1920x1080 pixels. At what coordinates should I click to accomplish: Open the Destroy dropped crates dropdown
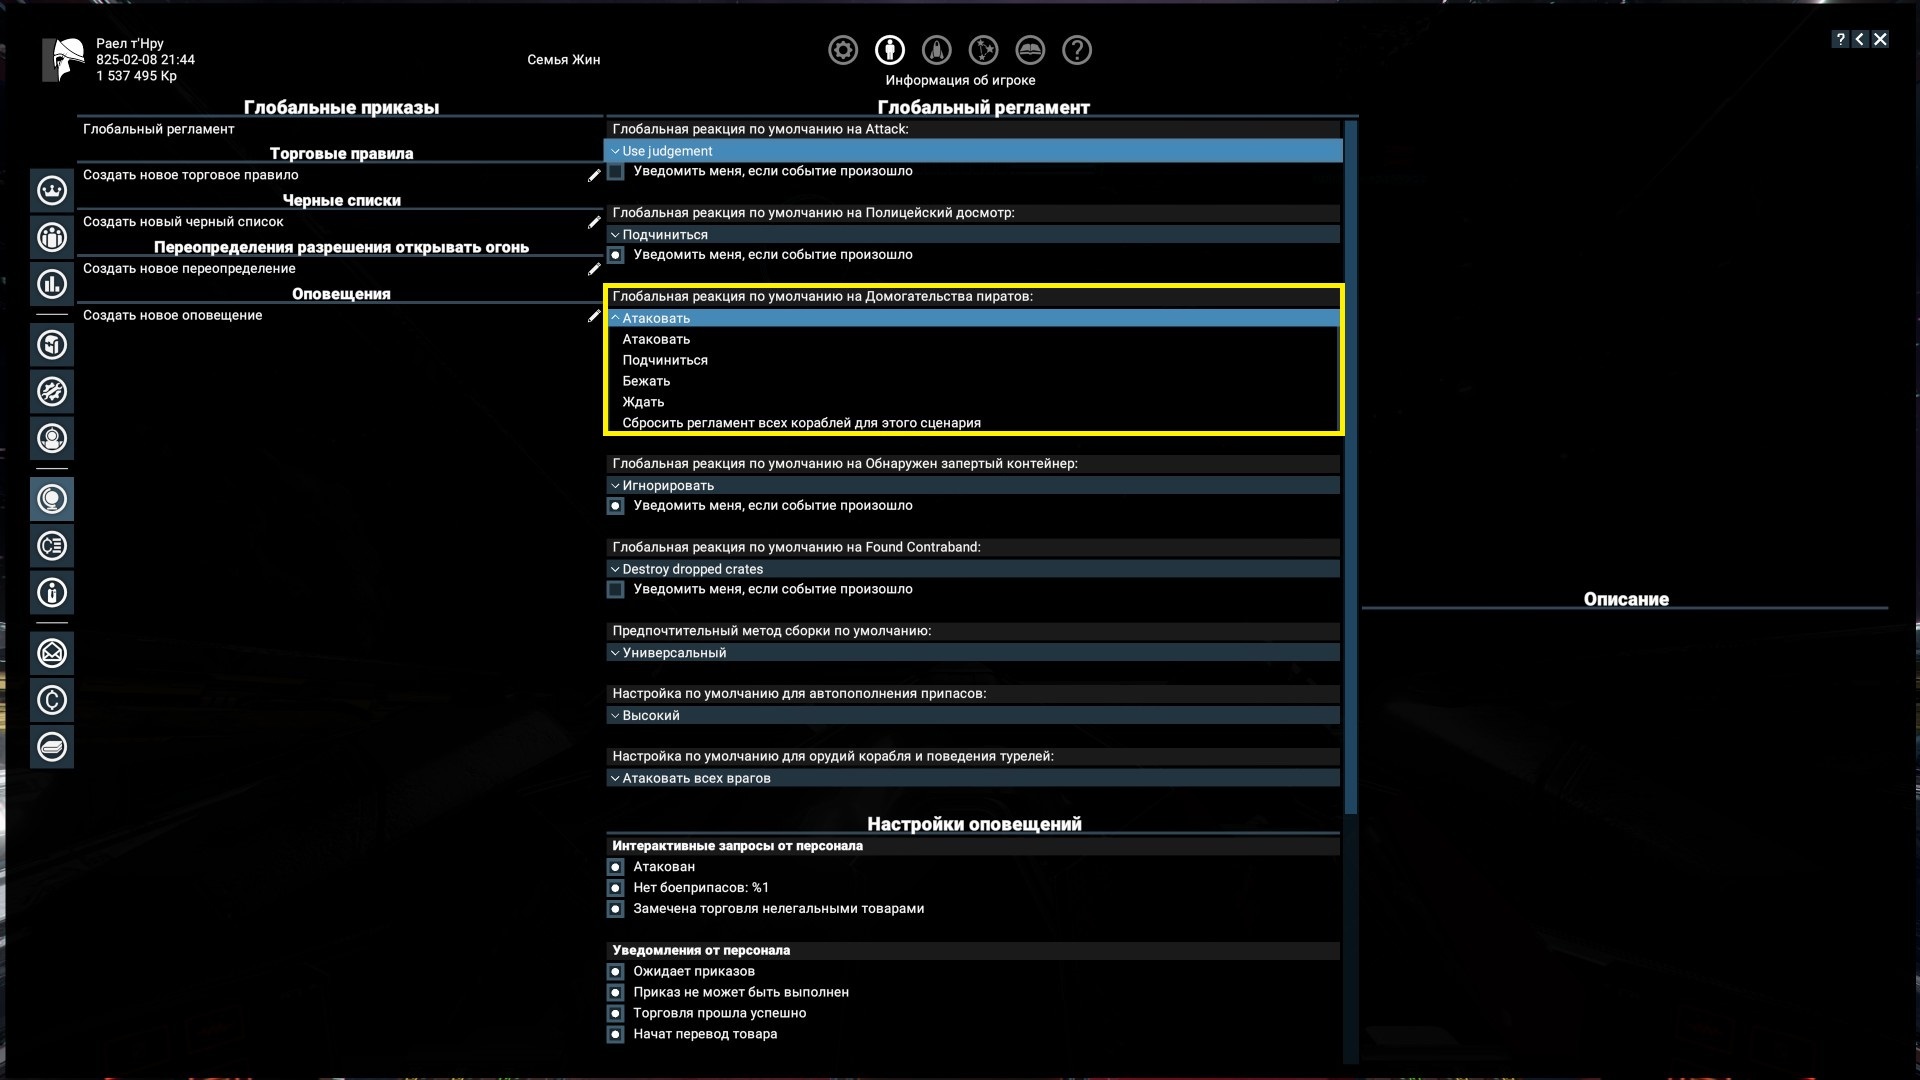click(x=973, y=569)
